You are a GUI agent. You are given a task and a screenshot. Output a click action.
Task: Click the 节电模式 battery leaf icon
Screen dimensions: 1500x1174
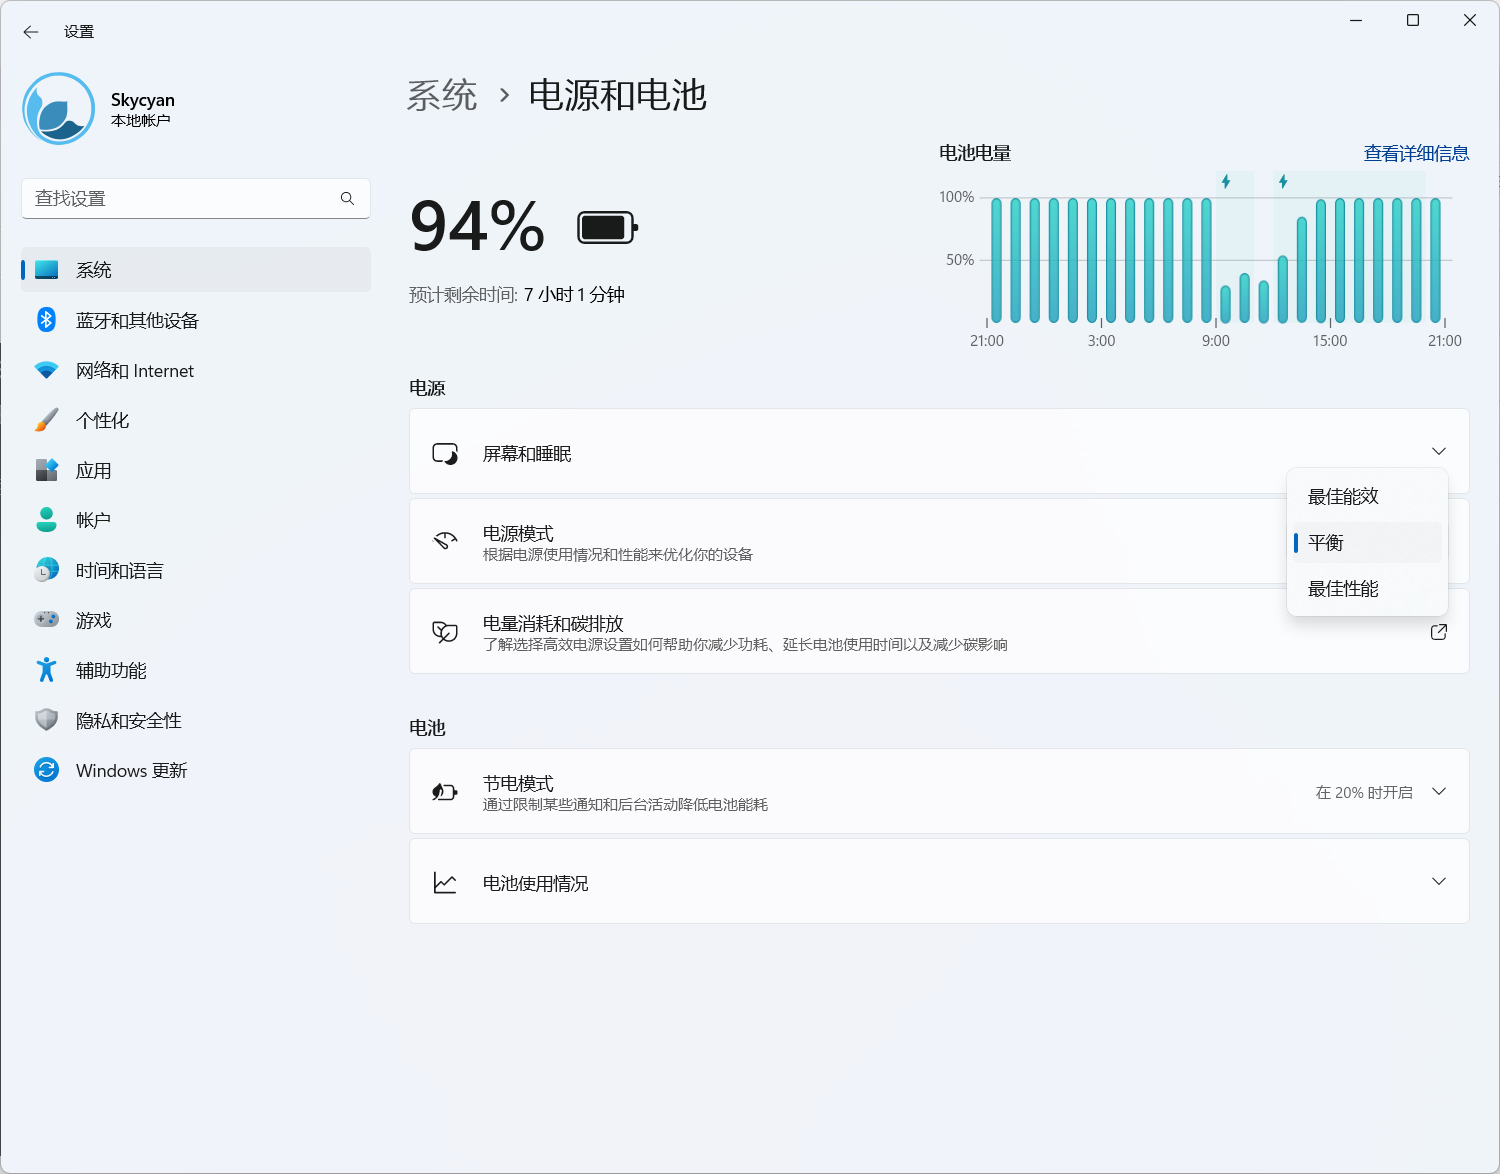click(445, 792)
